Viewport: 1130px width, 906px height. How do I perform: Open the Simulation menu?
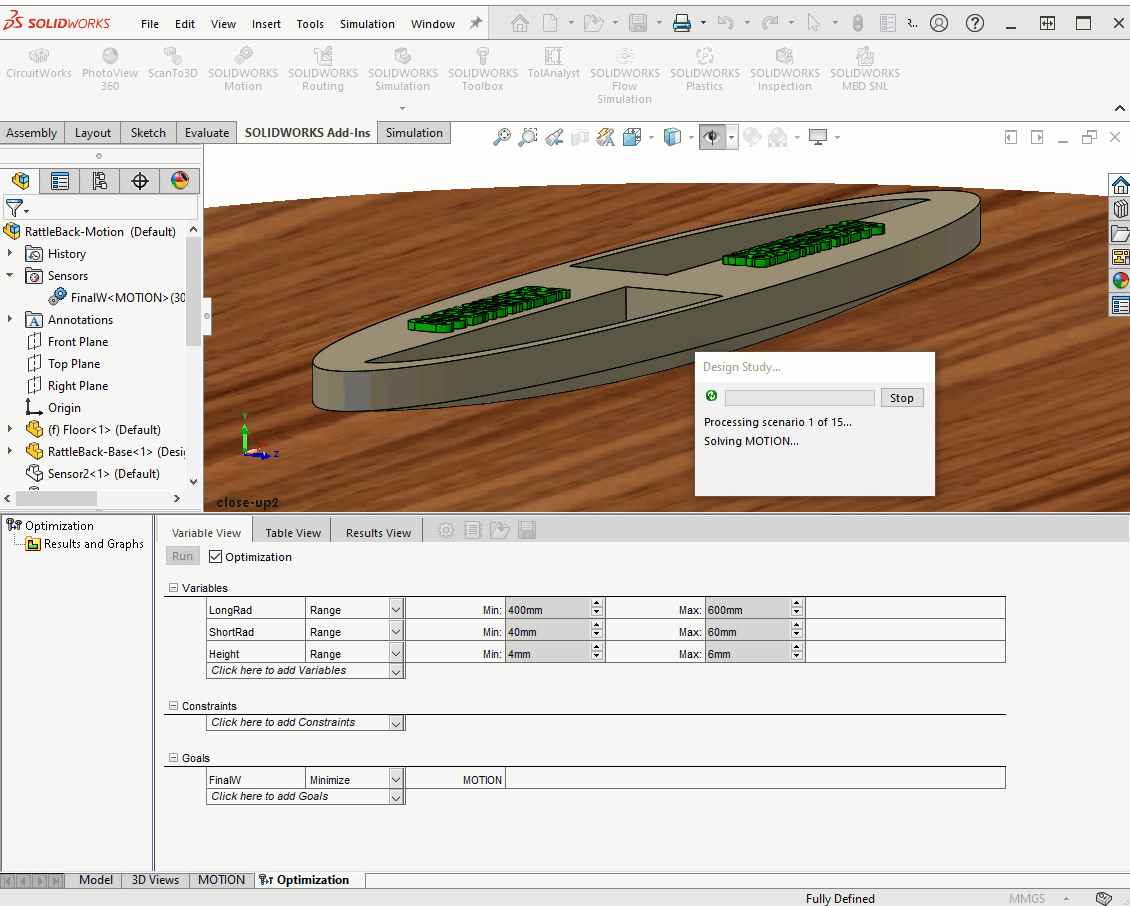367,23
